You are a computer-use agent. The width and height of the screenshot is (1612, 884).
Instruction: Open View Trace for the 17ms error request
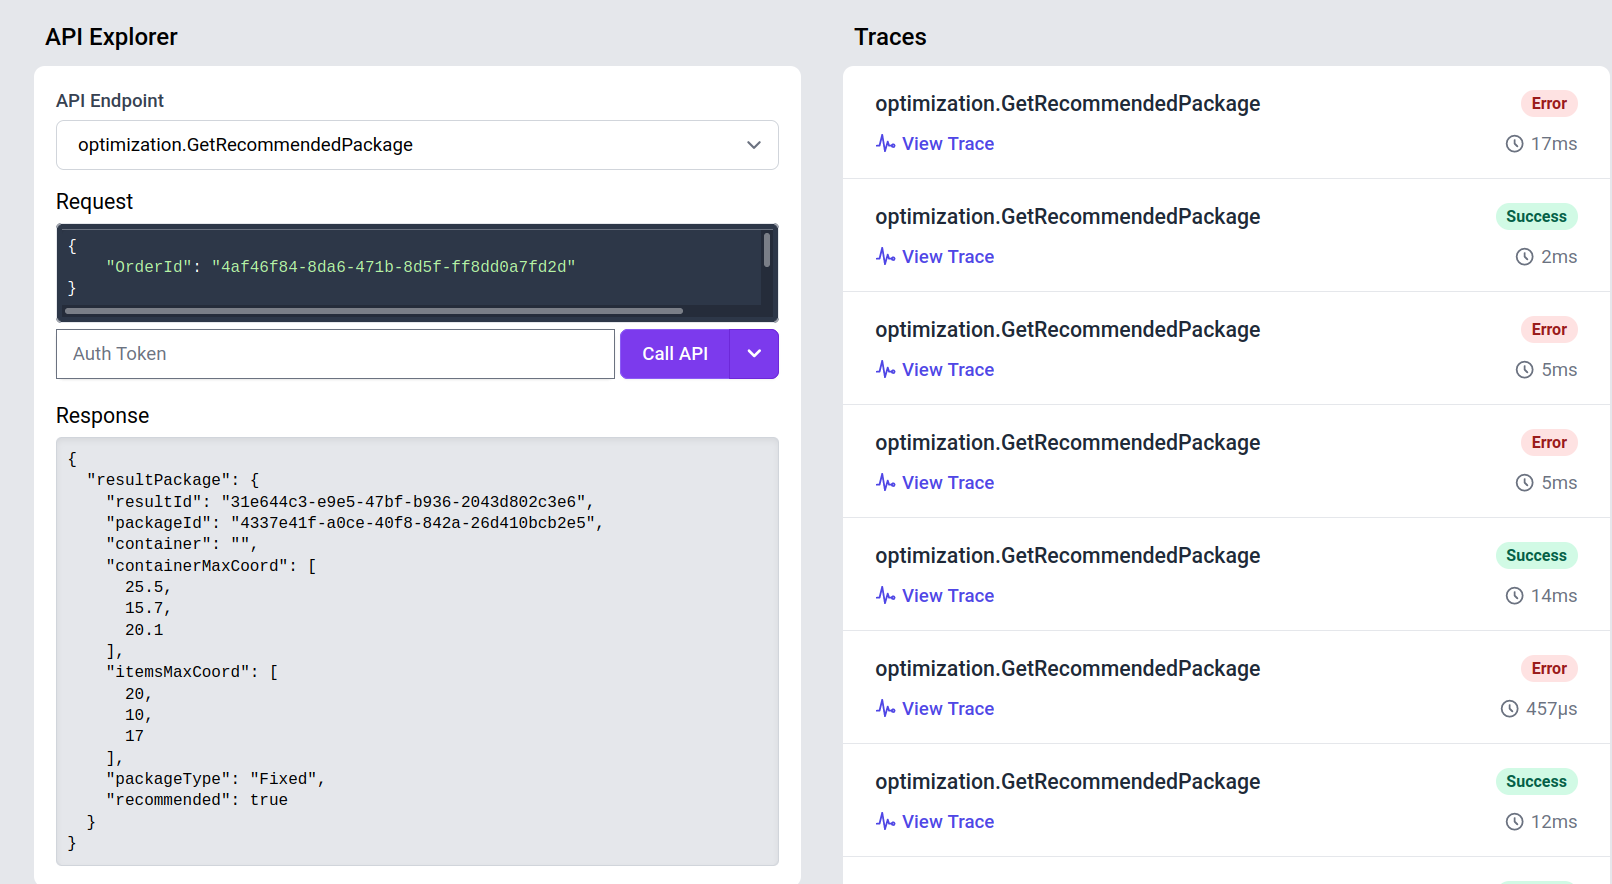[947, 144]
